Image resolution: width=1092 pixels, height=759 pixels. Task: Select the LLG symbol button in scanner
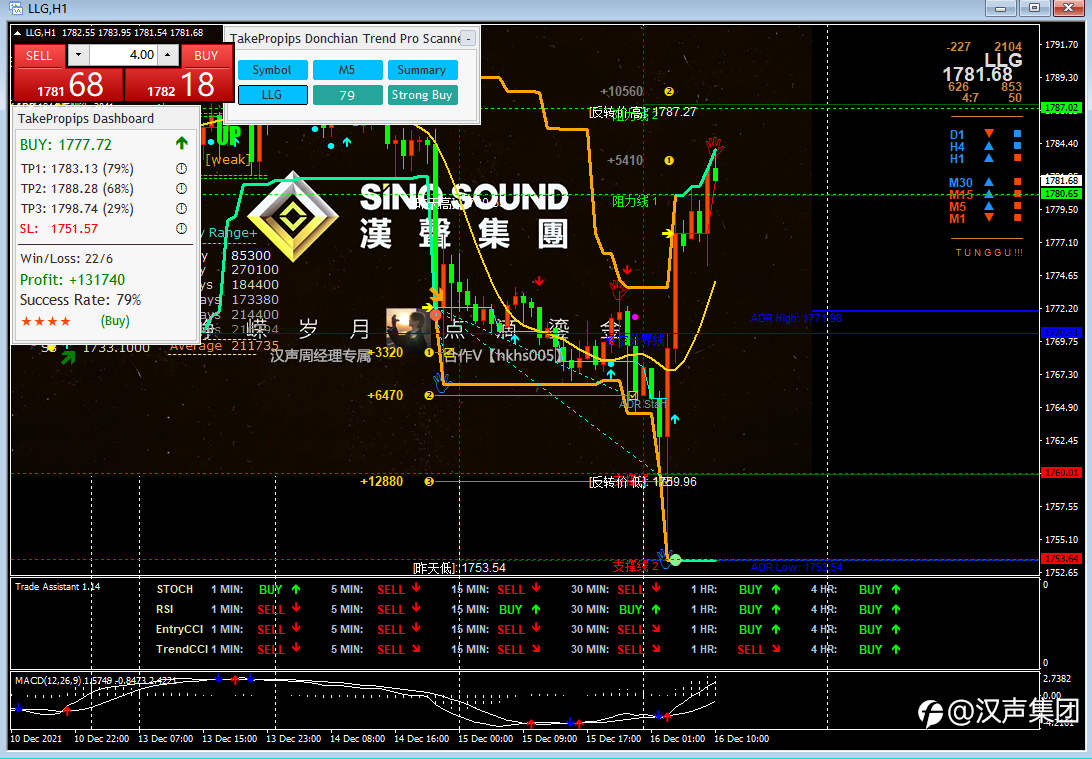(272, 95)
